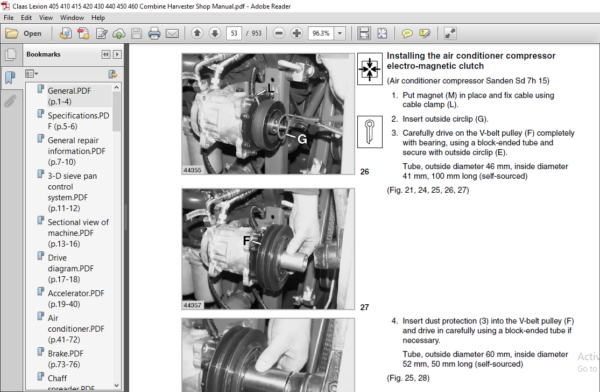Click the Bookmarks panel right-arrow button
The image size is (600, 392).
pyautogui.click(x=117, y=54)
